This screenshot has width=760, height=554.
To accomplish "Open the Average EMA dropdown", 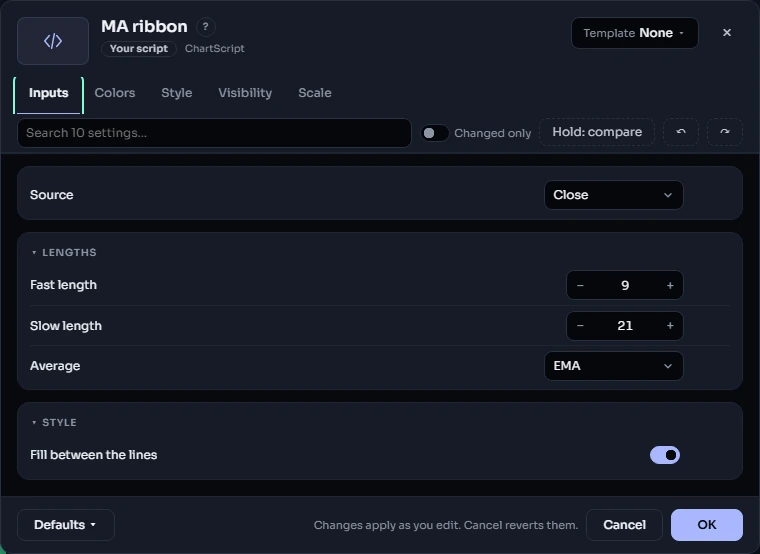I will pos(614,366).
